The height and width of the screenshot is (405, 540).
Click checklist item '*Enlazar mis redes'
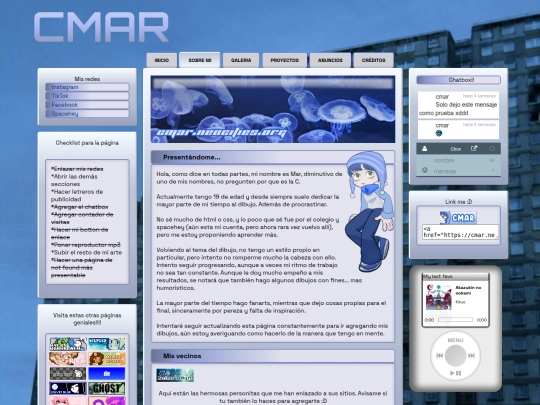pos(77,169)
